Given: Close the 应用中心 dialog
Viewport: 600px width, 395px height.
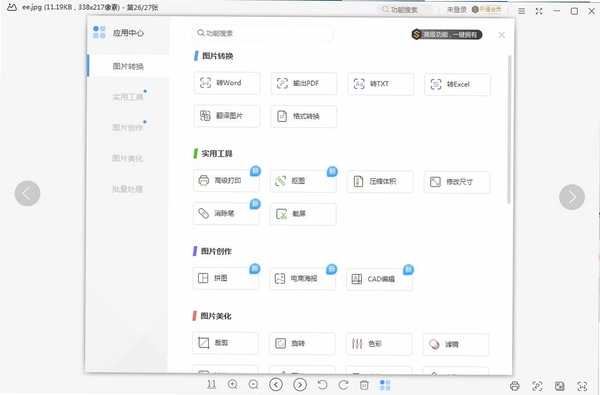Looking at the screenshot, I should [502, 35].
